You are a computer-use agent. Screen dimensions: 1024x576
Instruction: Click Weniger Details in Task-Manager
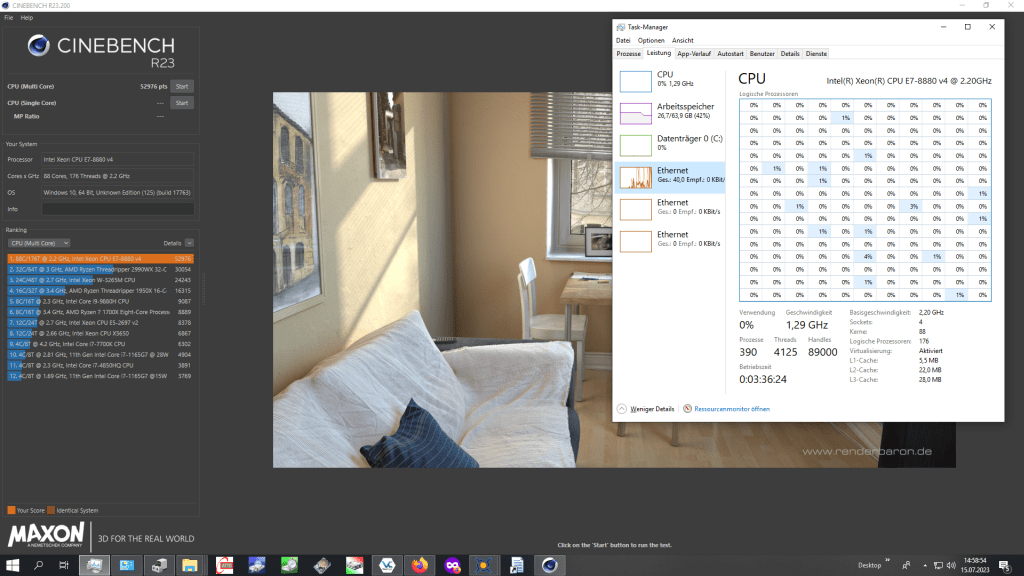tap(652, 409)
